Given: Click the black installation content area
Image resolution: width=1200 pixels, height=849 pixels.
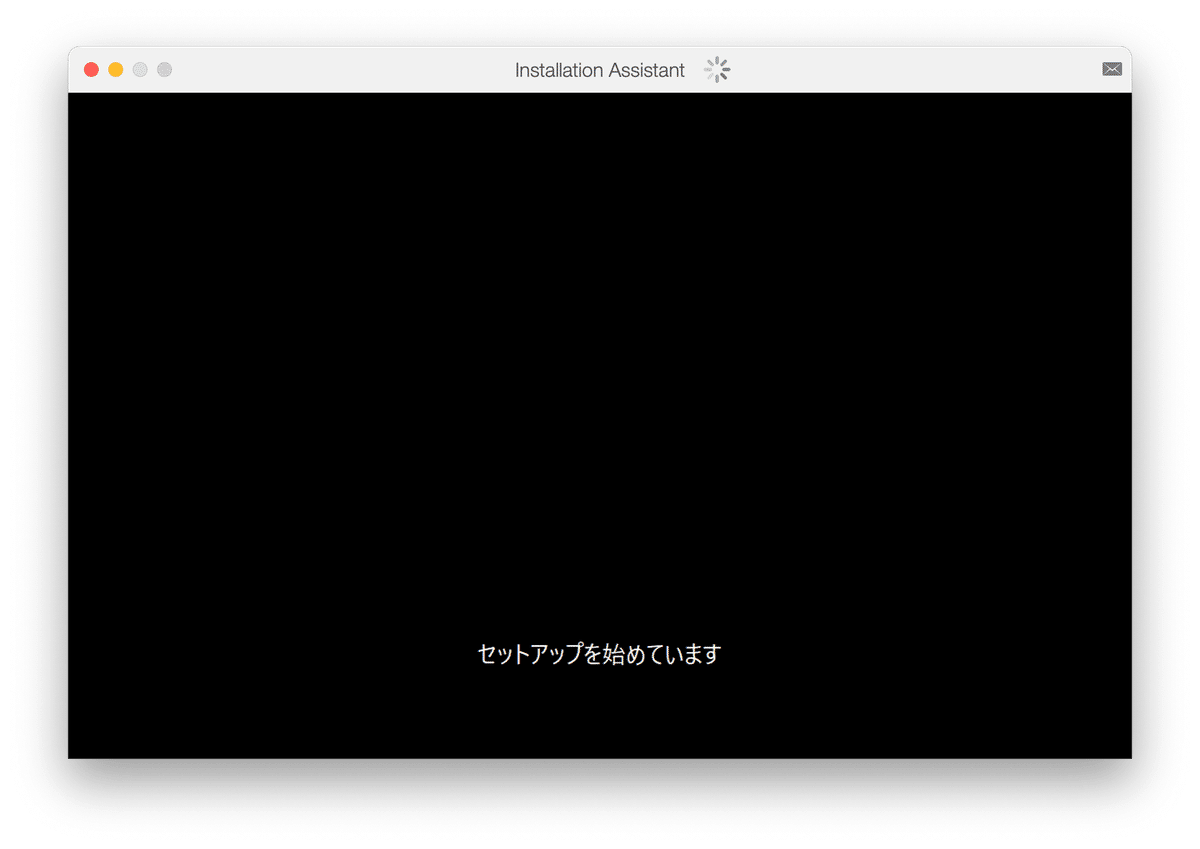Looking at the screenshot, I should pyautogui.click(x=600, y=400).
